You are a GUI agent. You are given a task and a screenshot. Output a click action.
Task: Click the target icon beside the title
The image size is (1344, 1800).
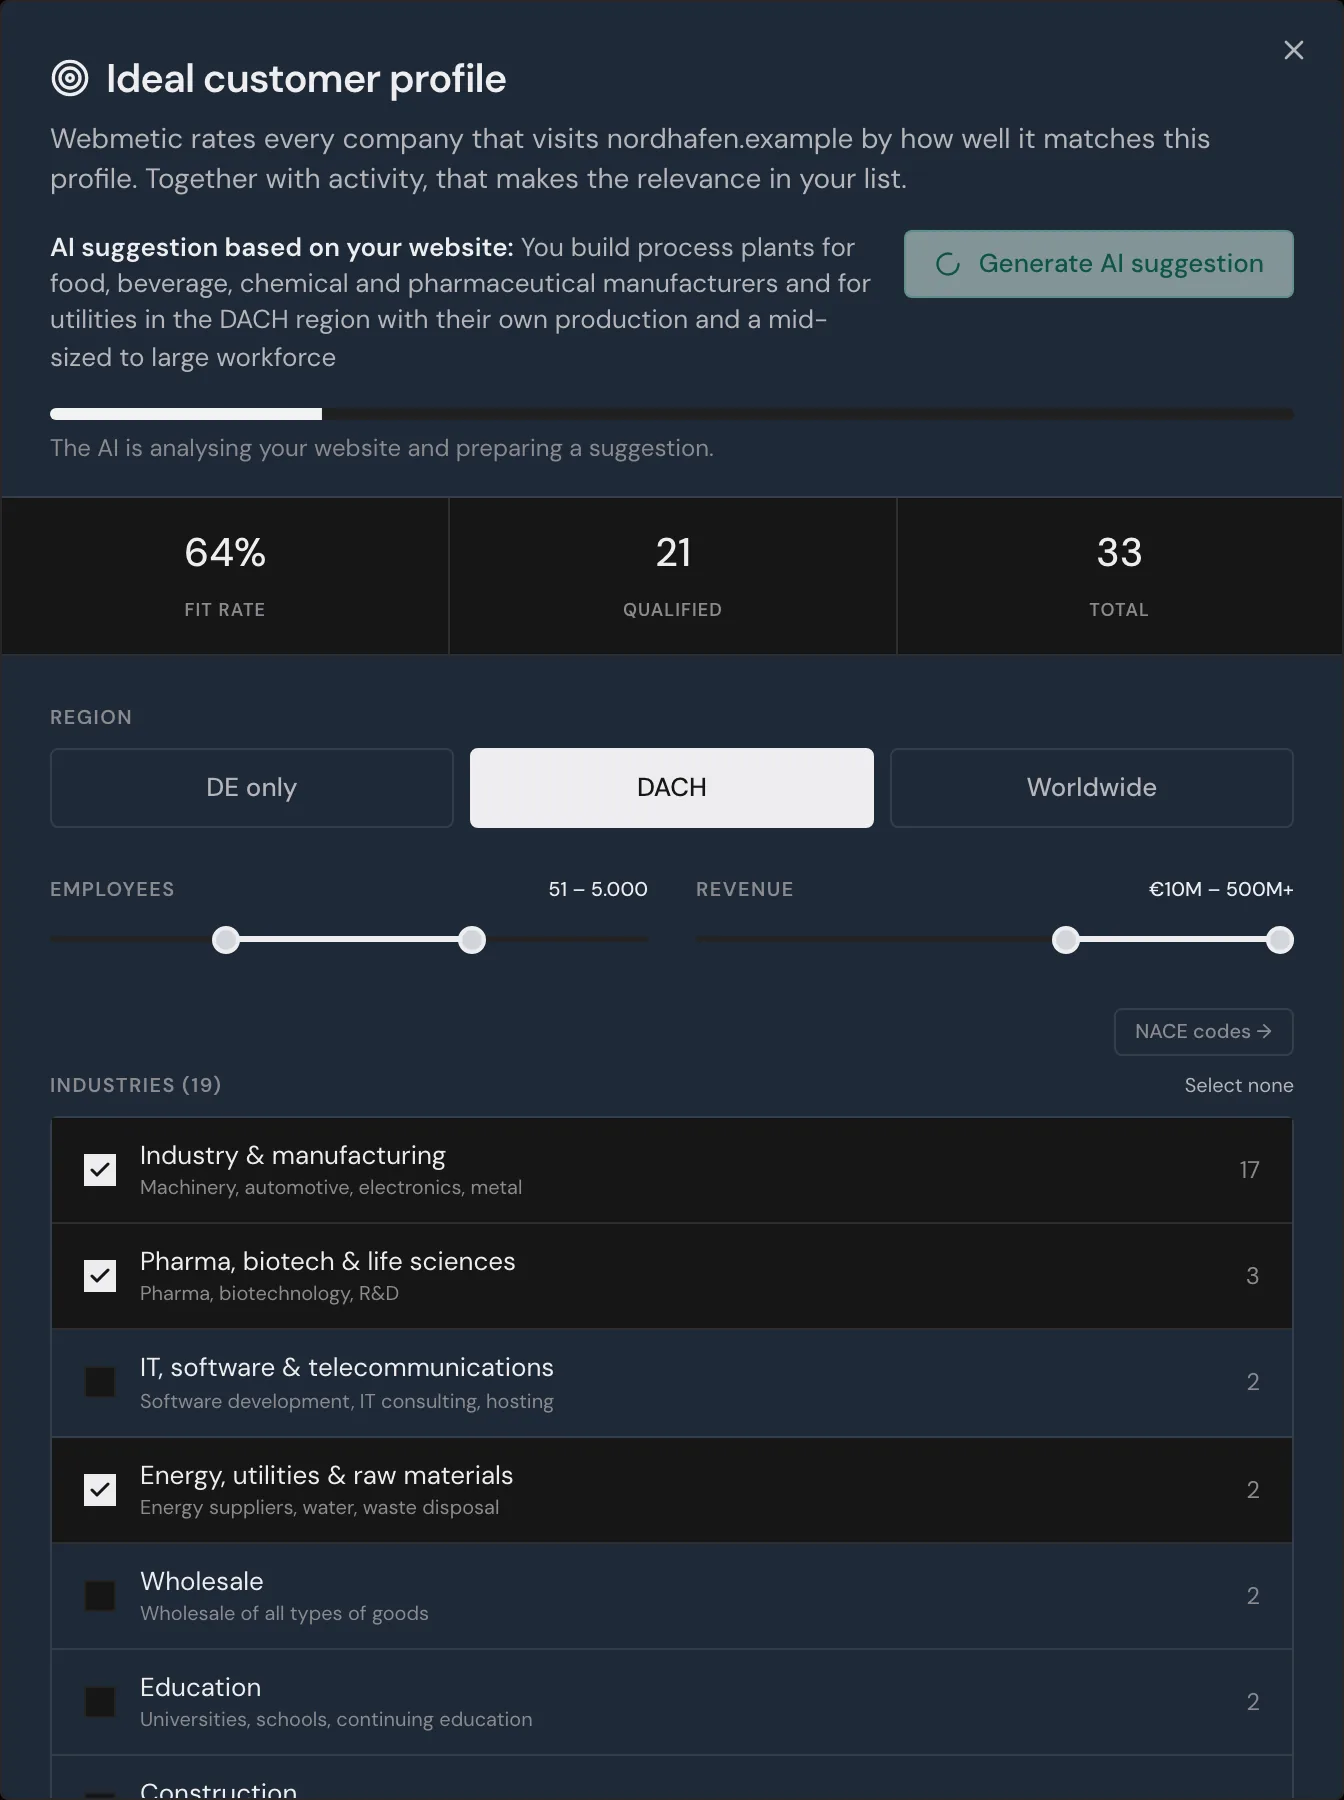click(x=70, y=78)
